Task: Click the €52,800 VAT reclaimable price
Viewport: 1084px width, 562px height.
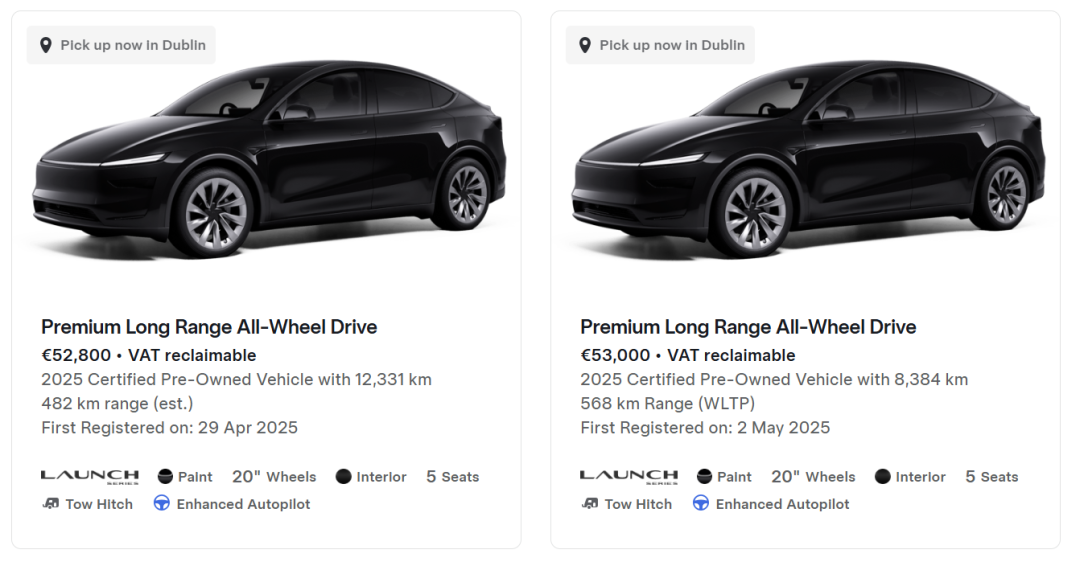Action: pos(148,355)
